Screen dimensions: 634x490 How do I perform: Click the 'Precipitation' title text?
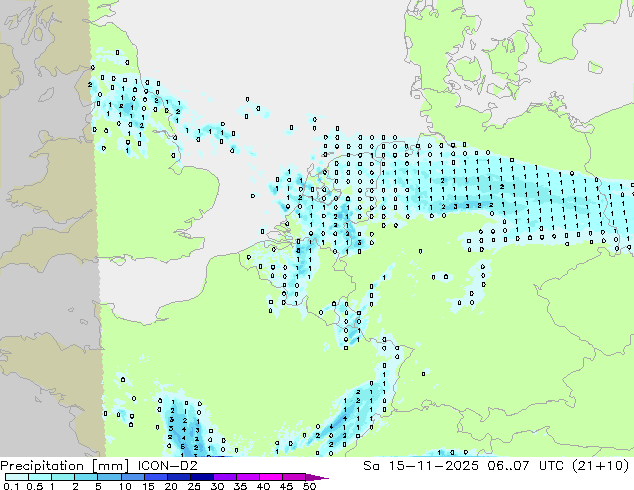pyautogui.click(x=42, y=466)
